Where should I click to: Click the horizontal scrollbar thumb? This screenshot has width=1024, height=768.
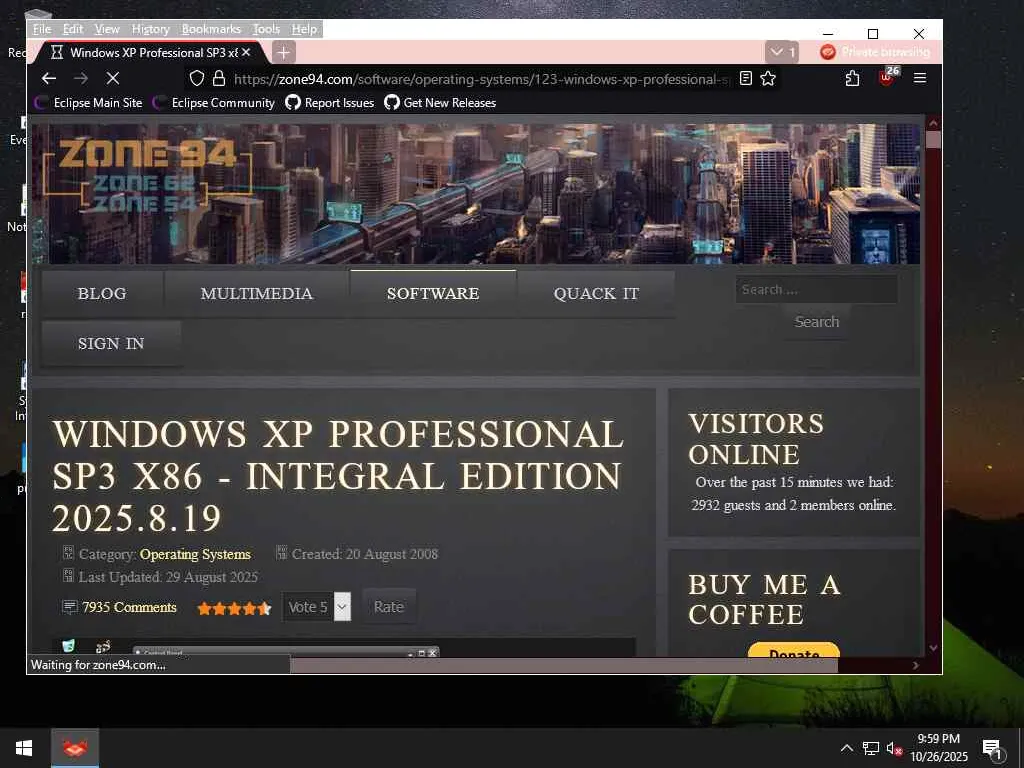pos(564,665)
